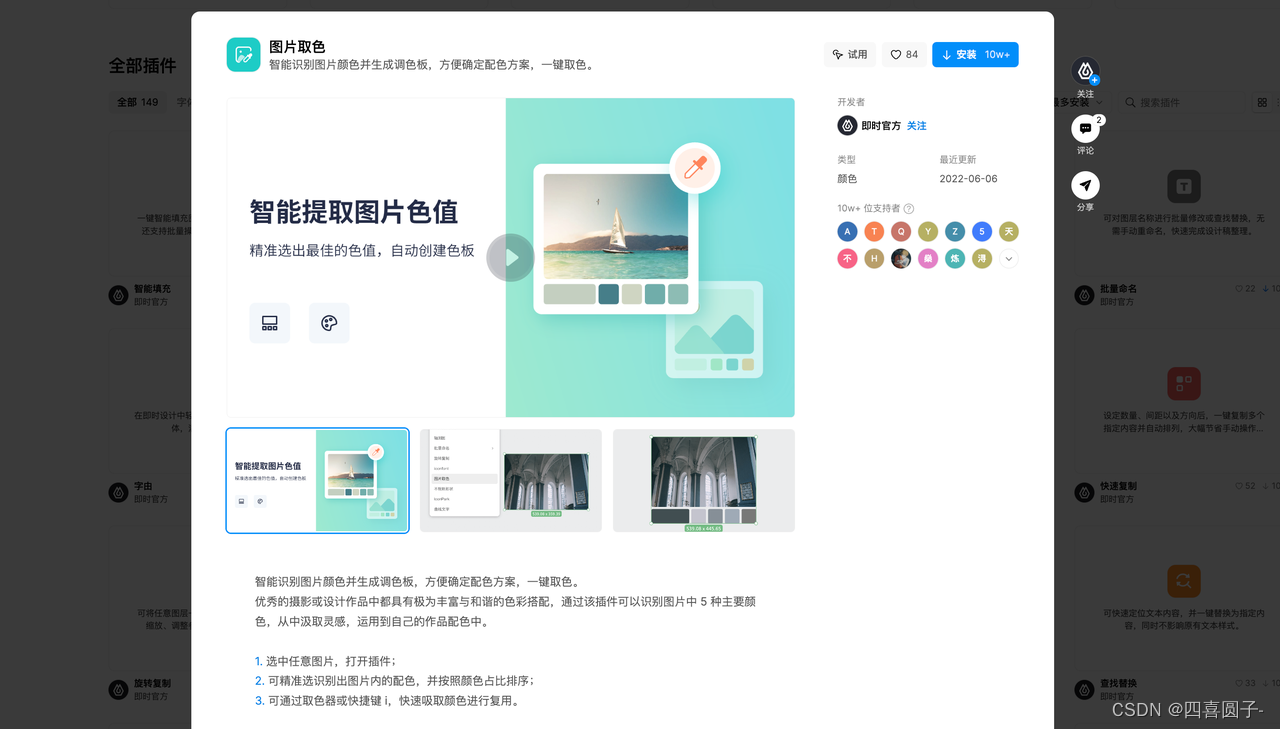Screen dimensions: 1280x729
Task: Open the 查找替换 orange plugin icon
Action: [x=1184, y=581]
